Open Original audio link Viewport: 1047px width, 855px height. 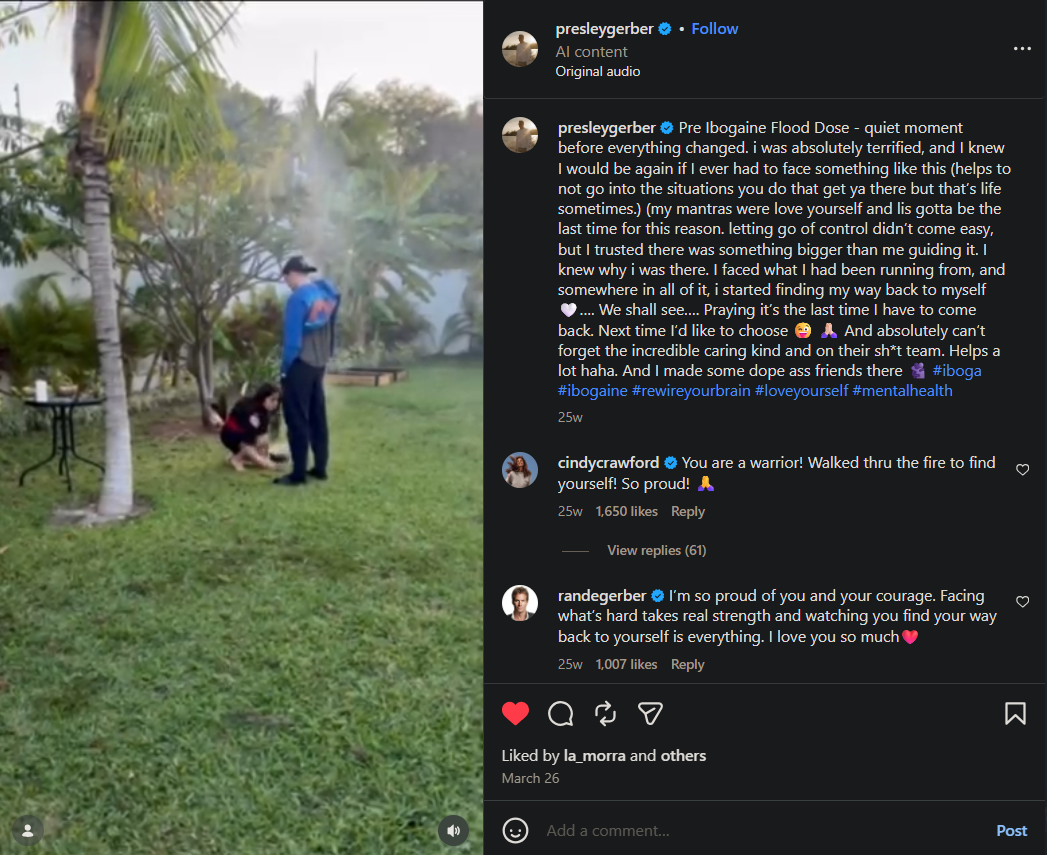[598, 71]
